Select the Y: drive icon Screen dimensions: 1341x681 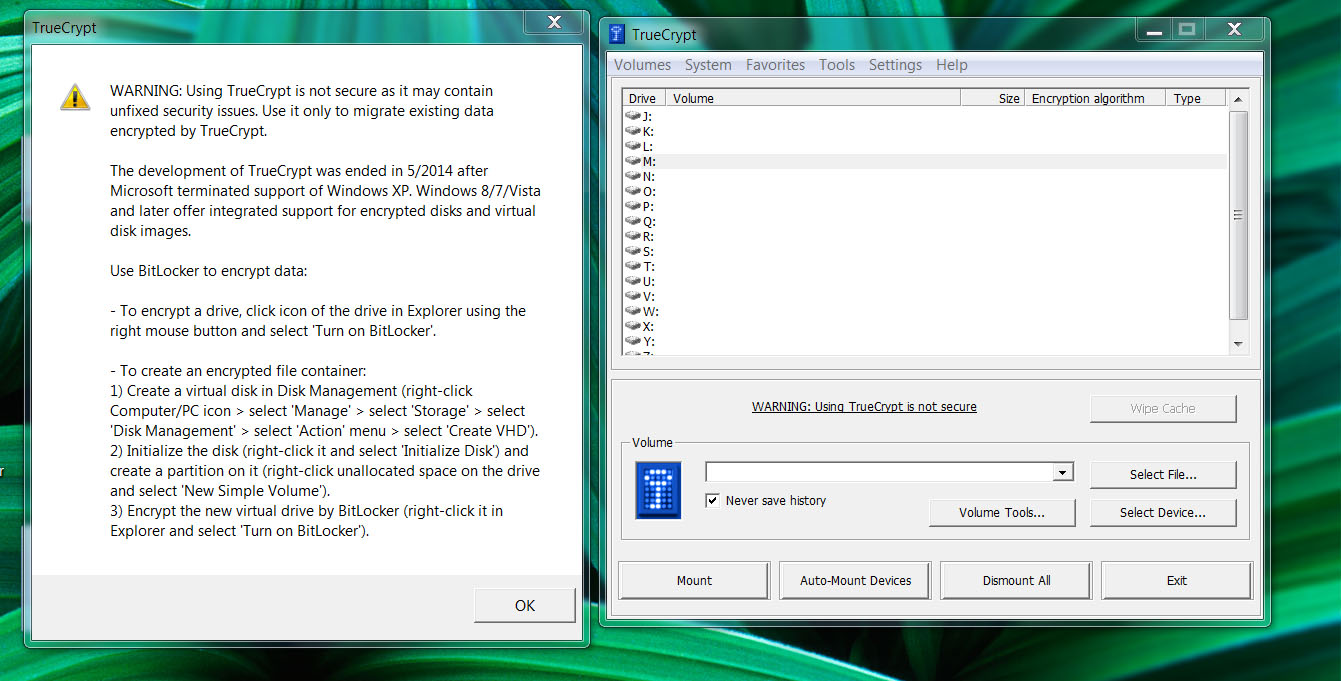633,341
